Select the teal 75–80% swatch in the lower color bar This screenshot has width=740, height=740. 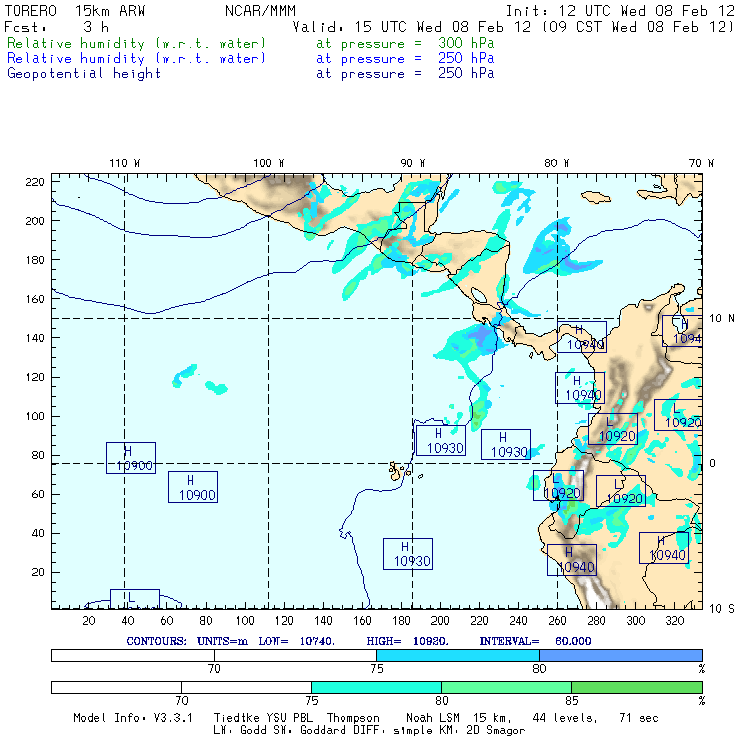point(376,687)
